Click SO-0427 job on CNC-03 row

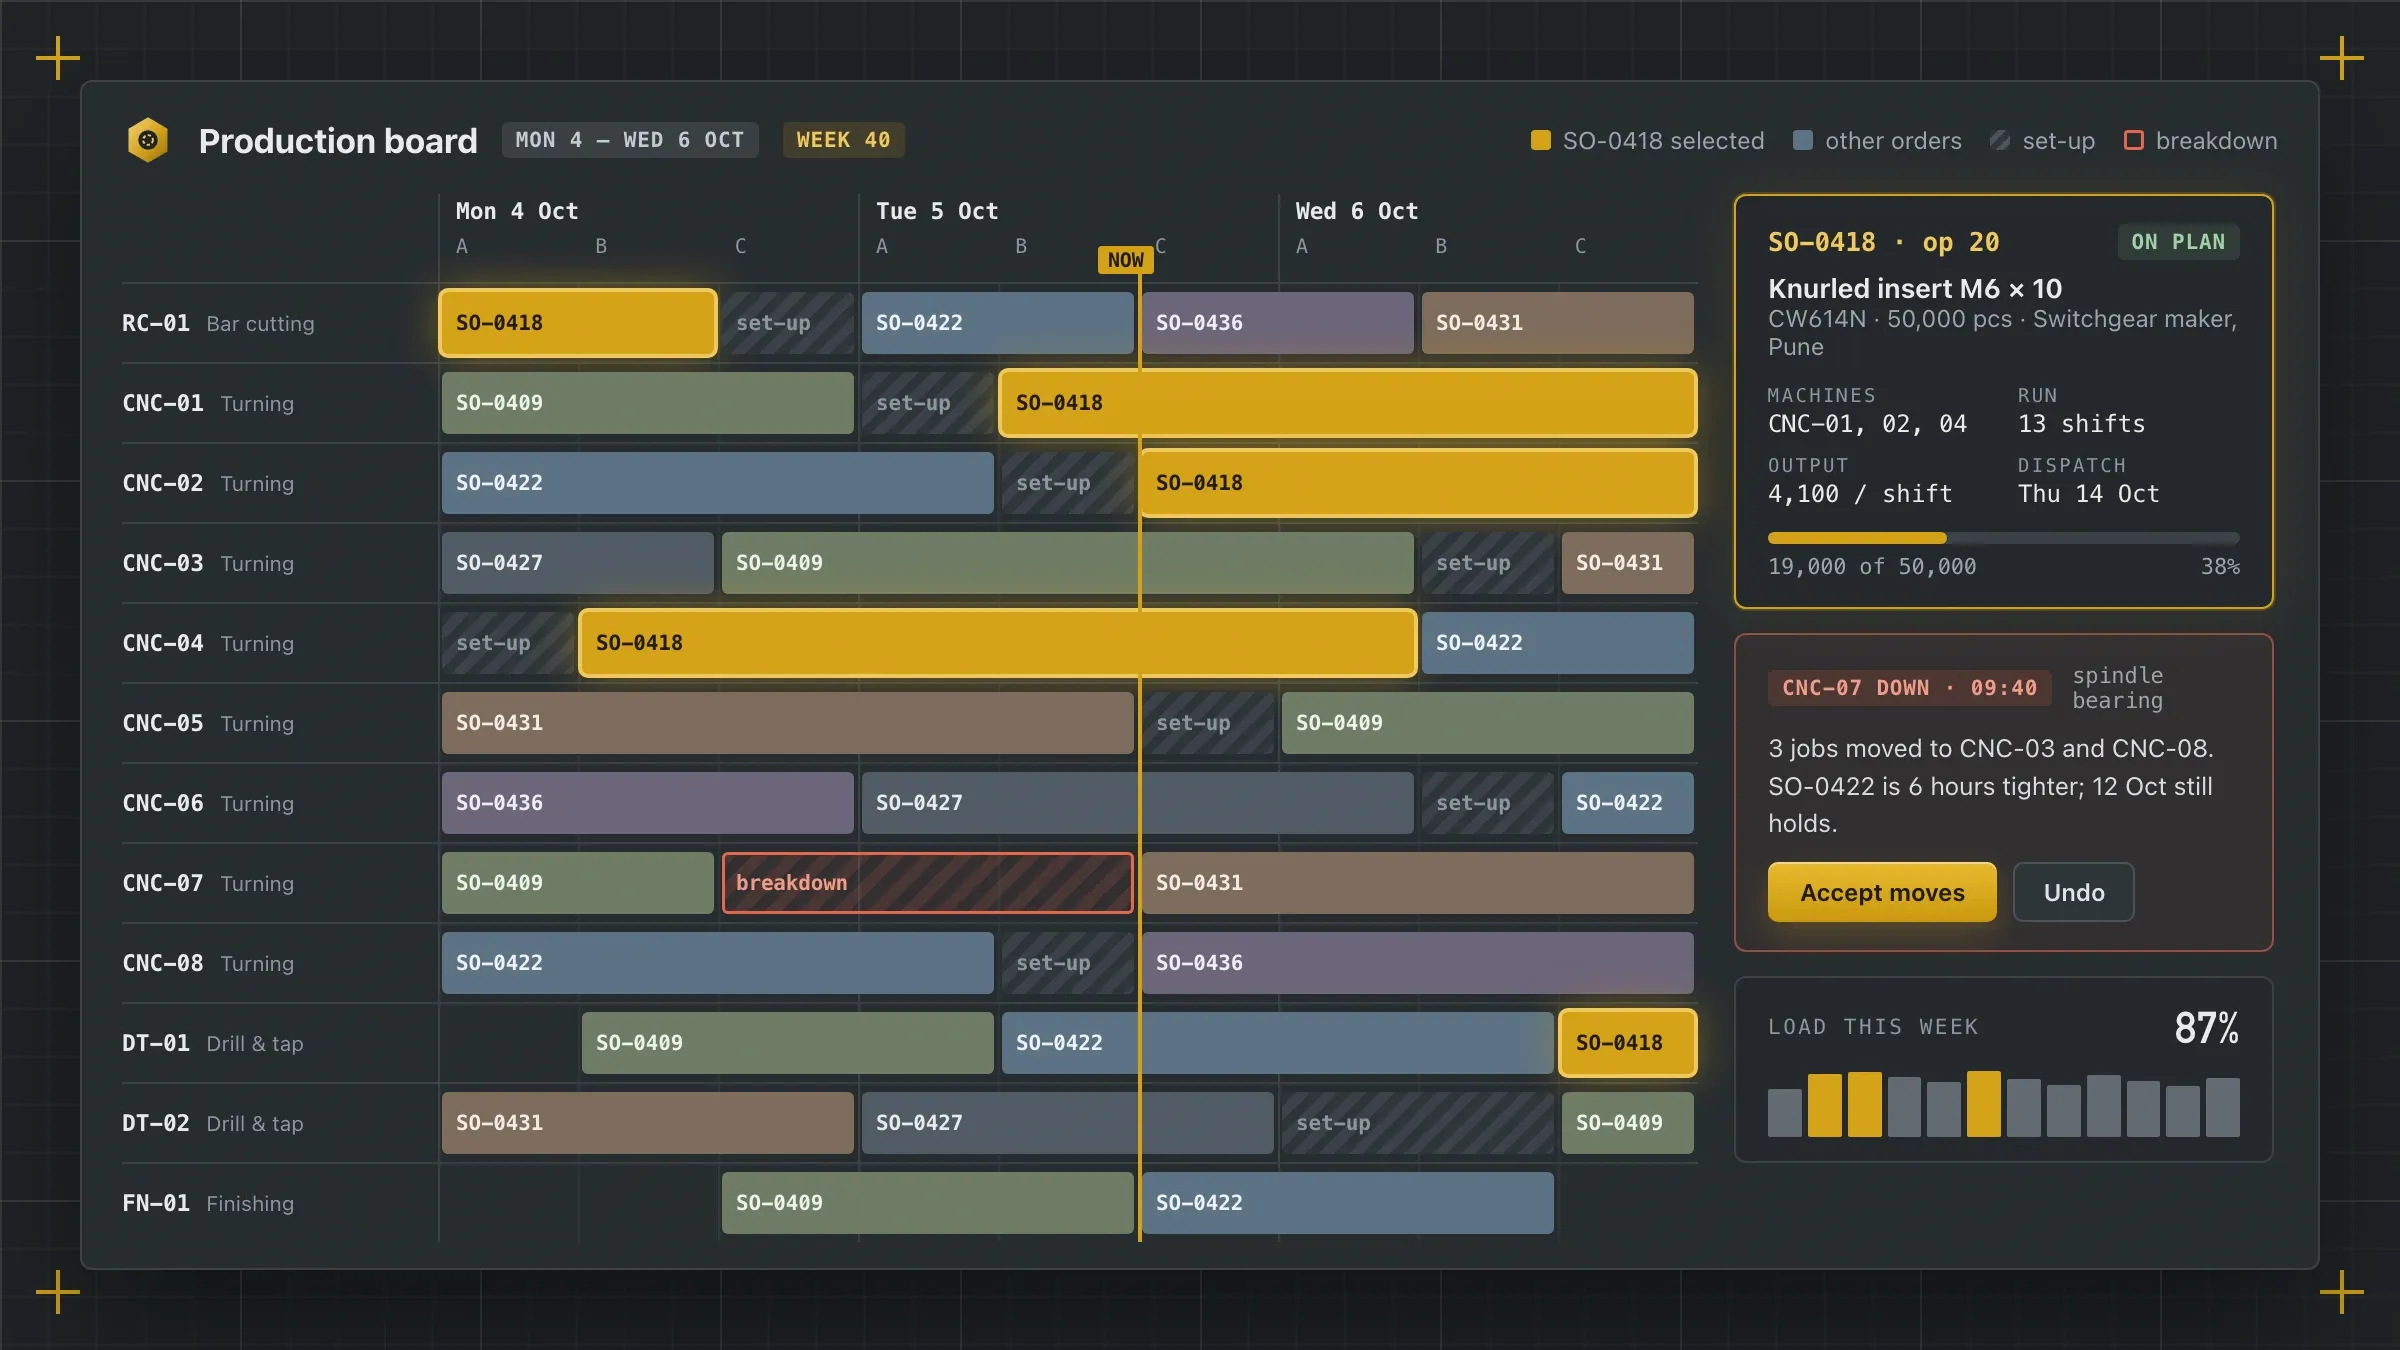click(x=578, y=563)
